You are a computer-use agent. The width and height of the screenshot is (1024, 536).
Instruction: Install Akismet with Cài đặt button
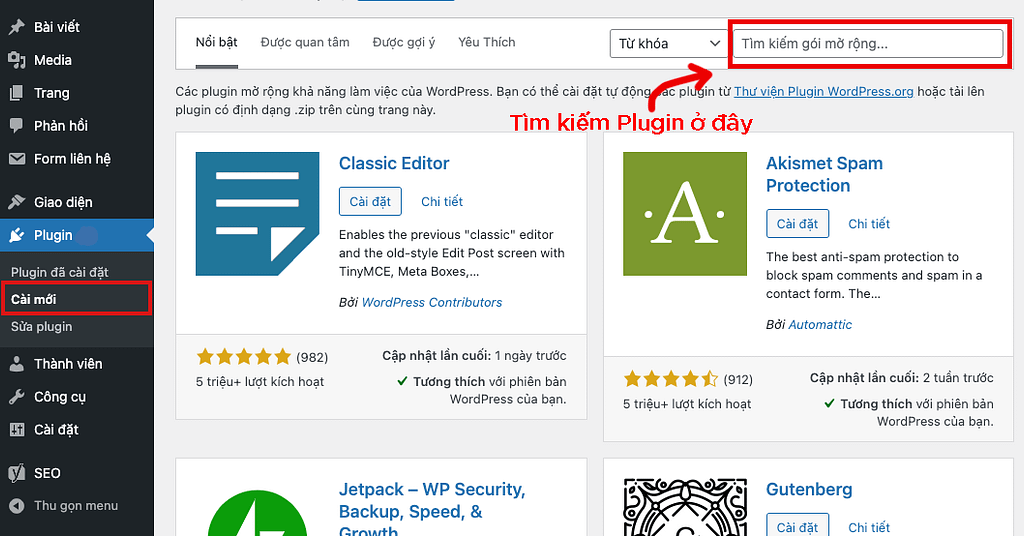(797, 224)
